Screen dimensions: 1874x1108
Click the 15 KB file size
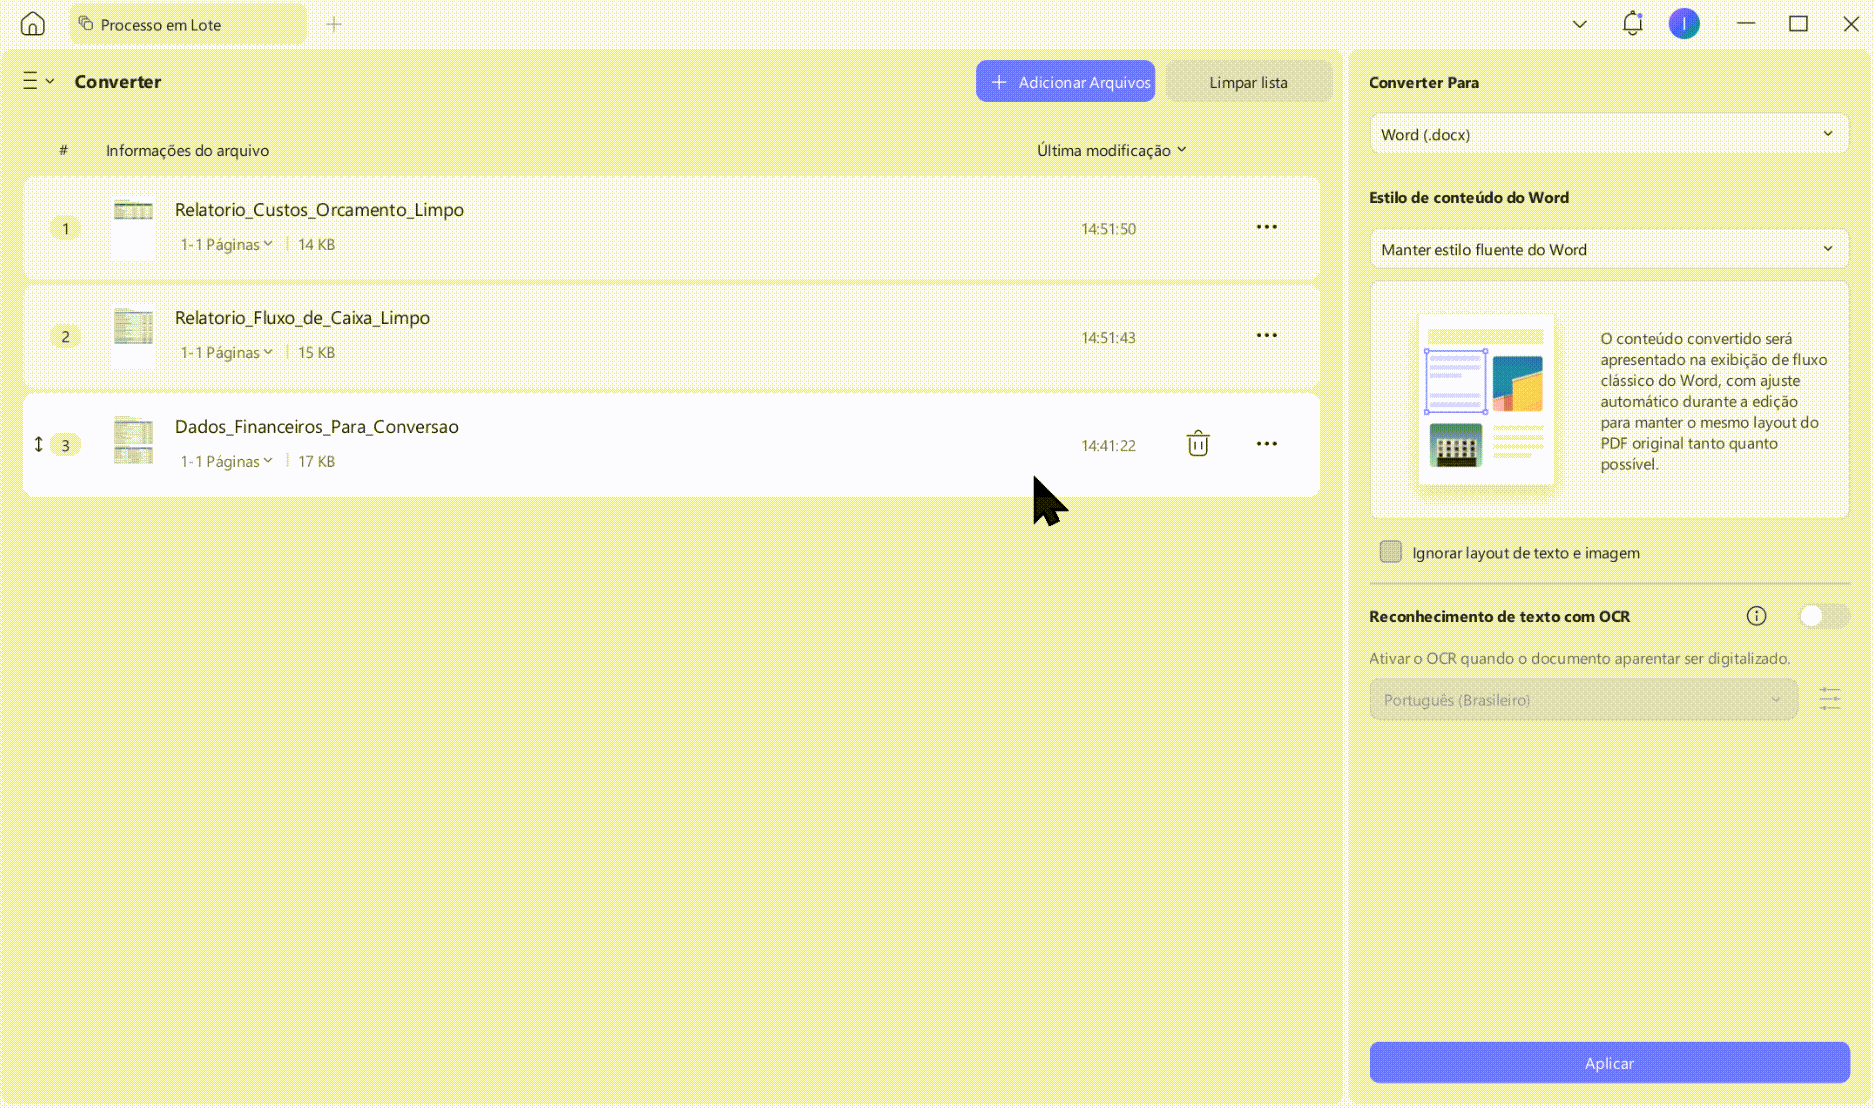(316, 352)
